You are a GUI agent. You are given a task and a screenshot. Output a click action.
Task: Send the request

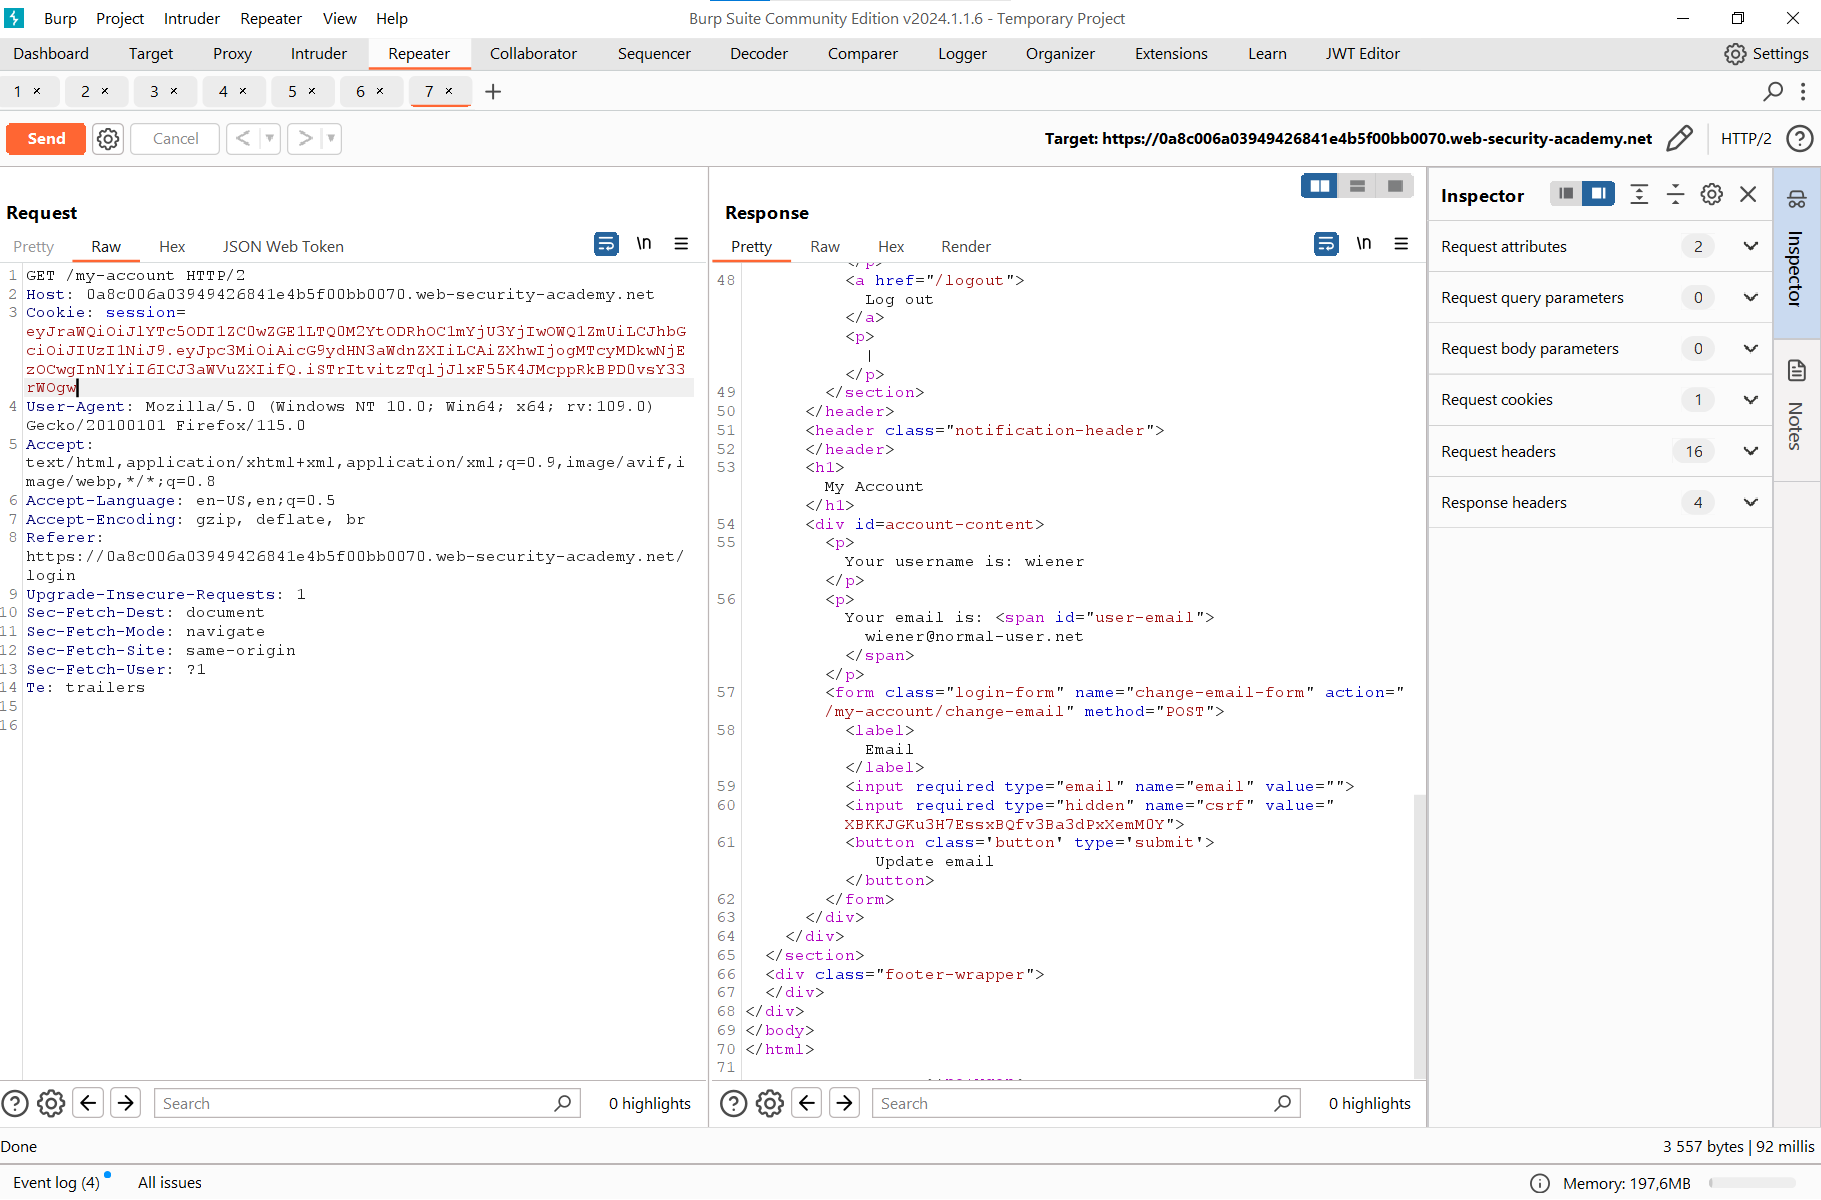pyautogui.click(x=46, y=139)
